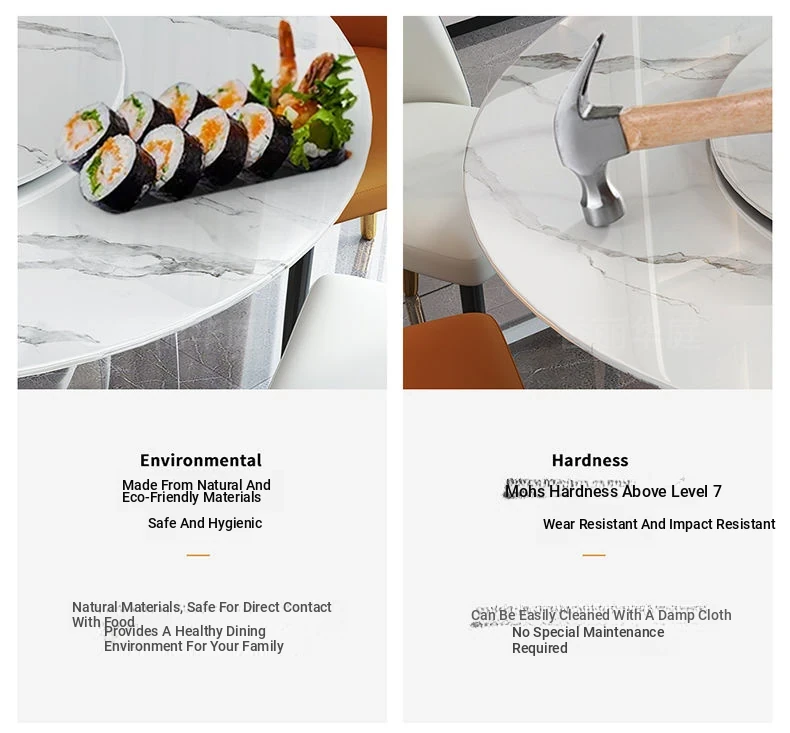Click the wooden hammer handle

pyautogui.click(x=696, y=119)
